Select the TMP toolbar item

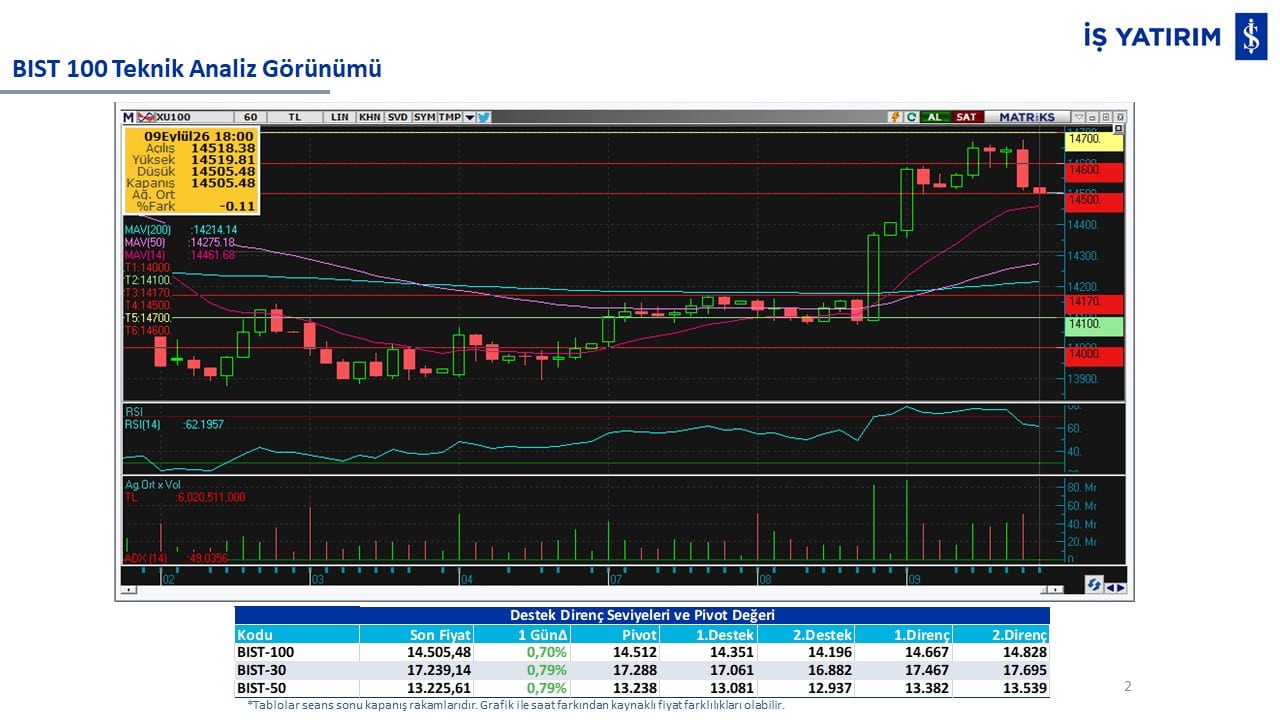click(x=450, y=117)
